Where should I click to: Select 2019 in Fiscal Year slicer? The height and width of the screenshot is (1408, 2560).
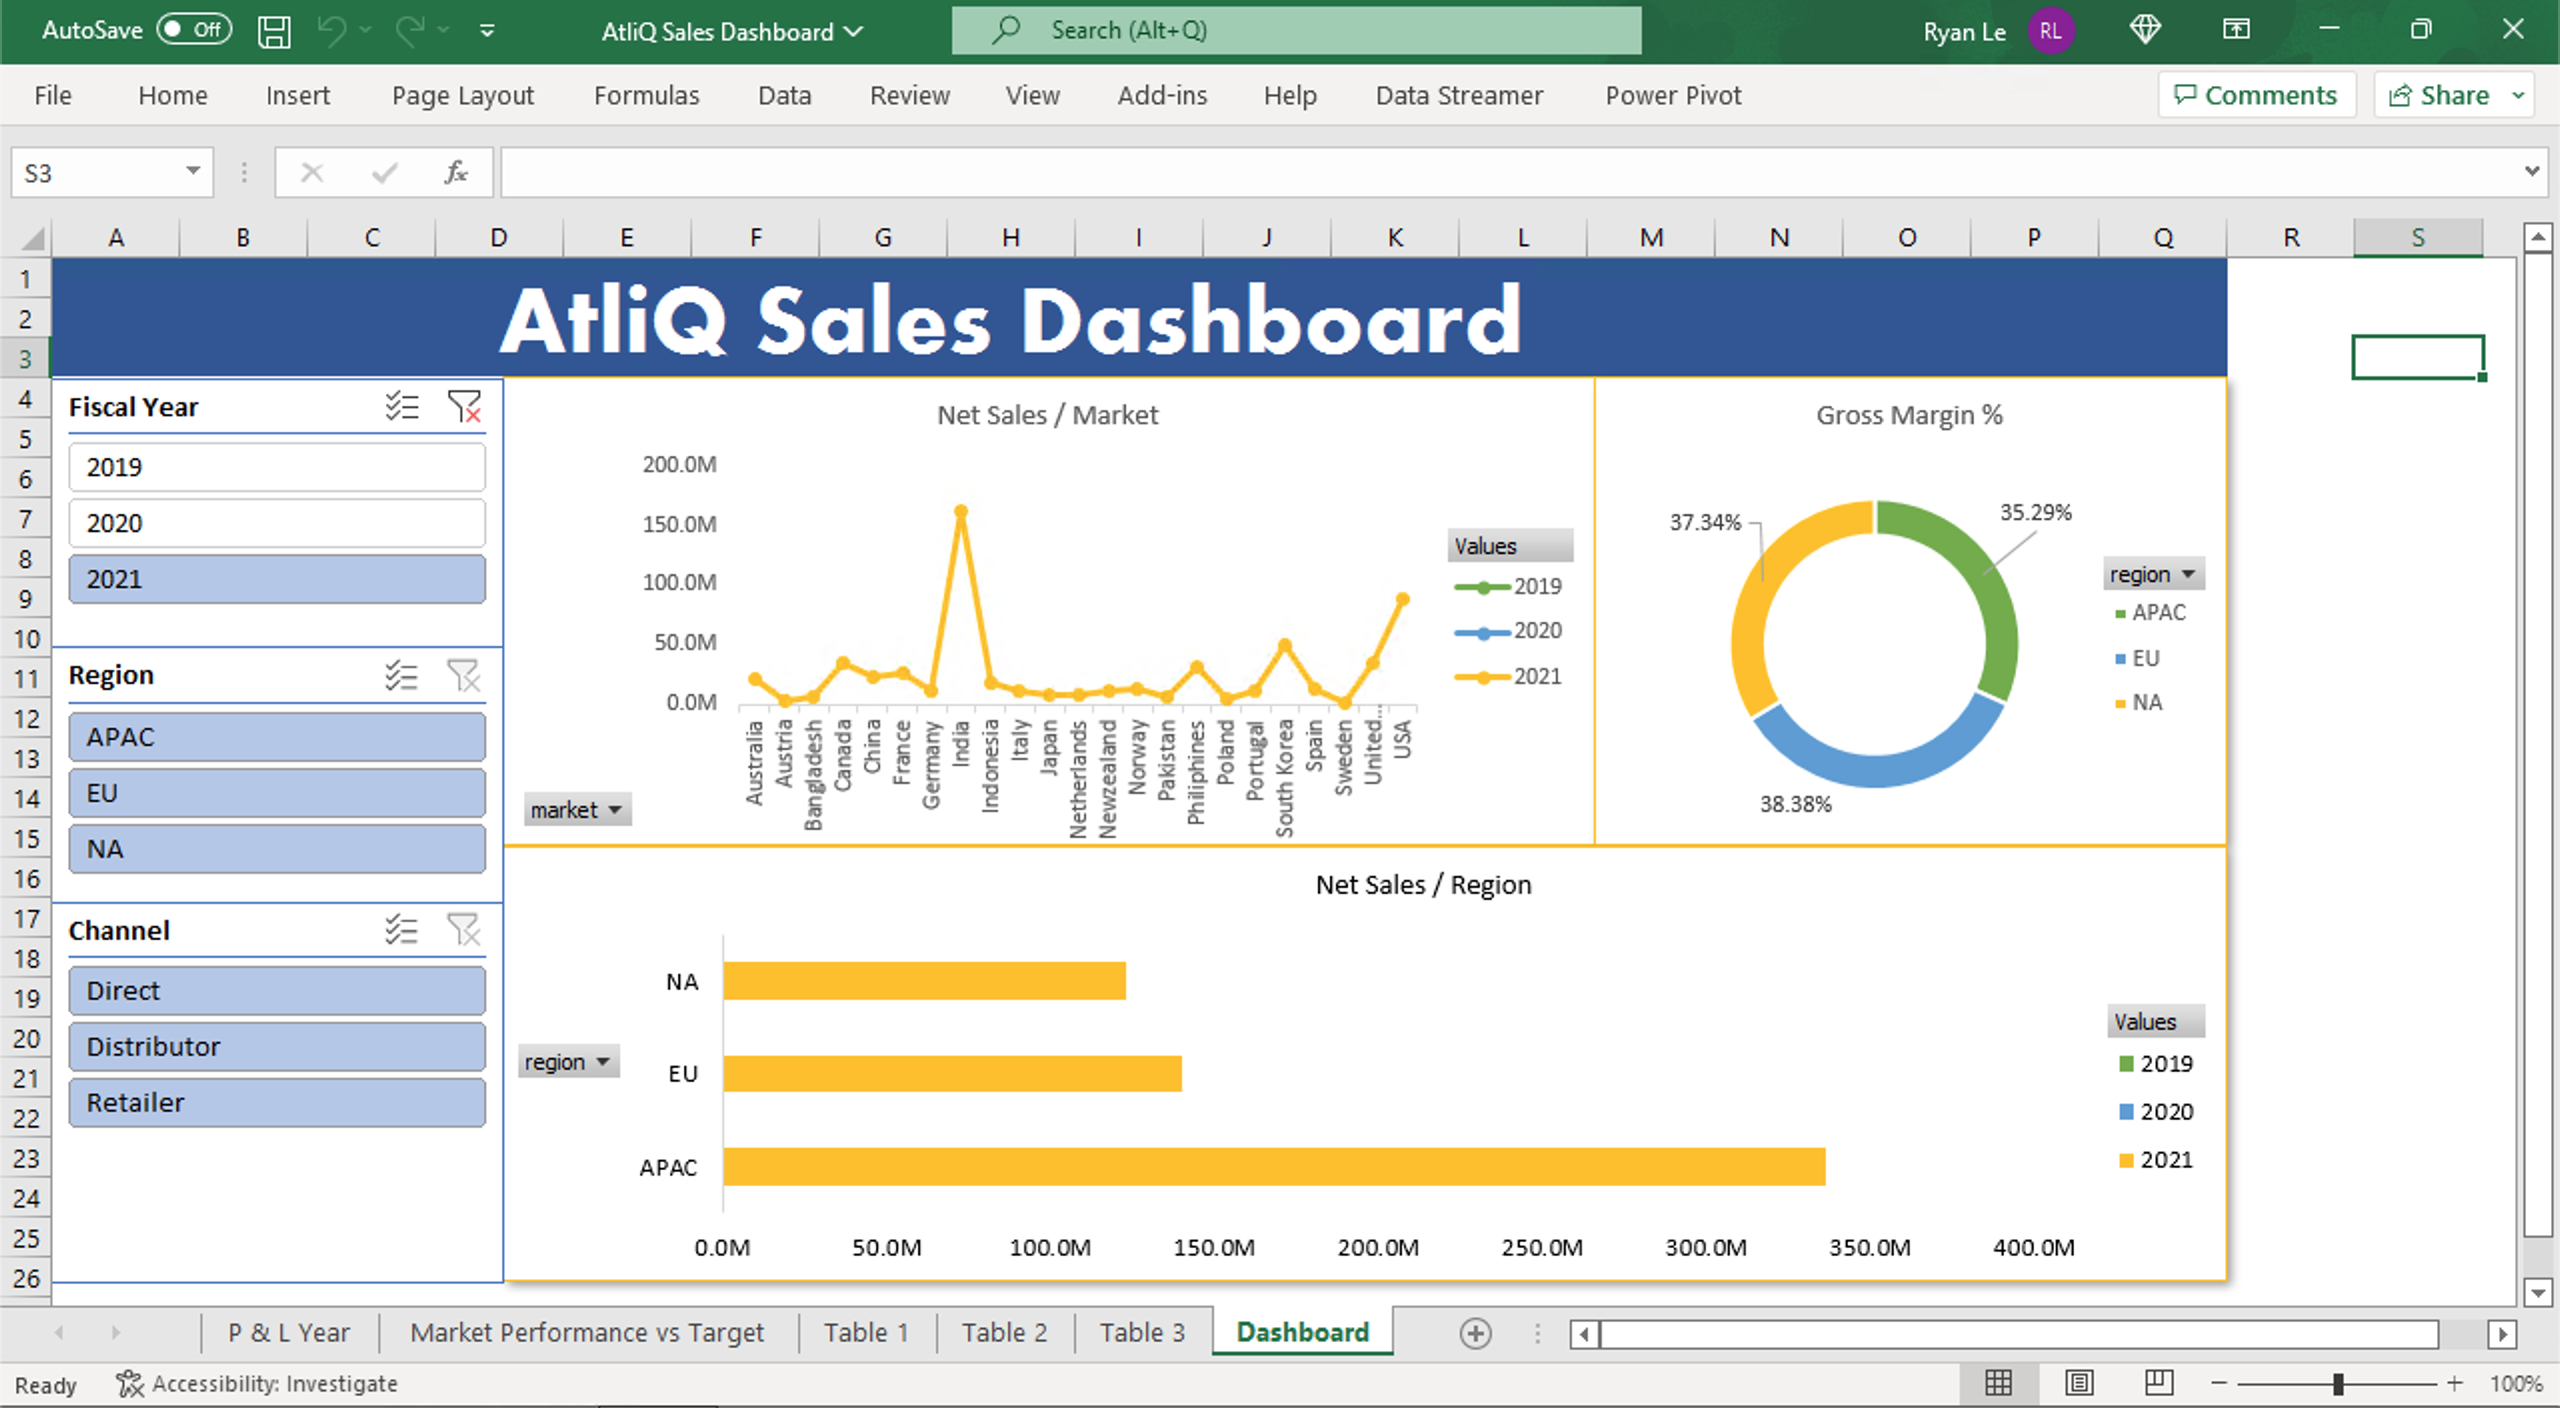point(277,467)
